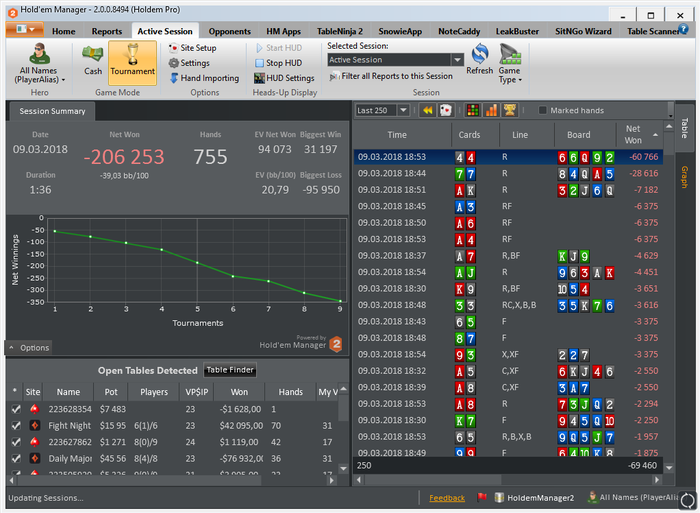The height and width of the screenshot is (513, 700).
Task: Switch game mode to Cash
Action: click(x=93, y=60)
